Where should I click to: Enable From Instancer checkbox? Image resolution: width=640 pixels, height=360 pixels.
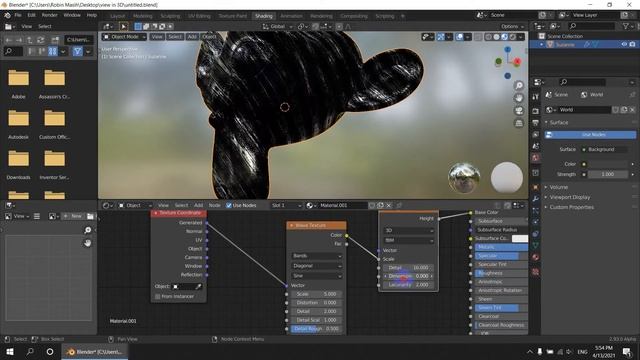tap(158, 296)
